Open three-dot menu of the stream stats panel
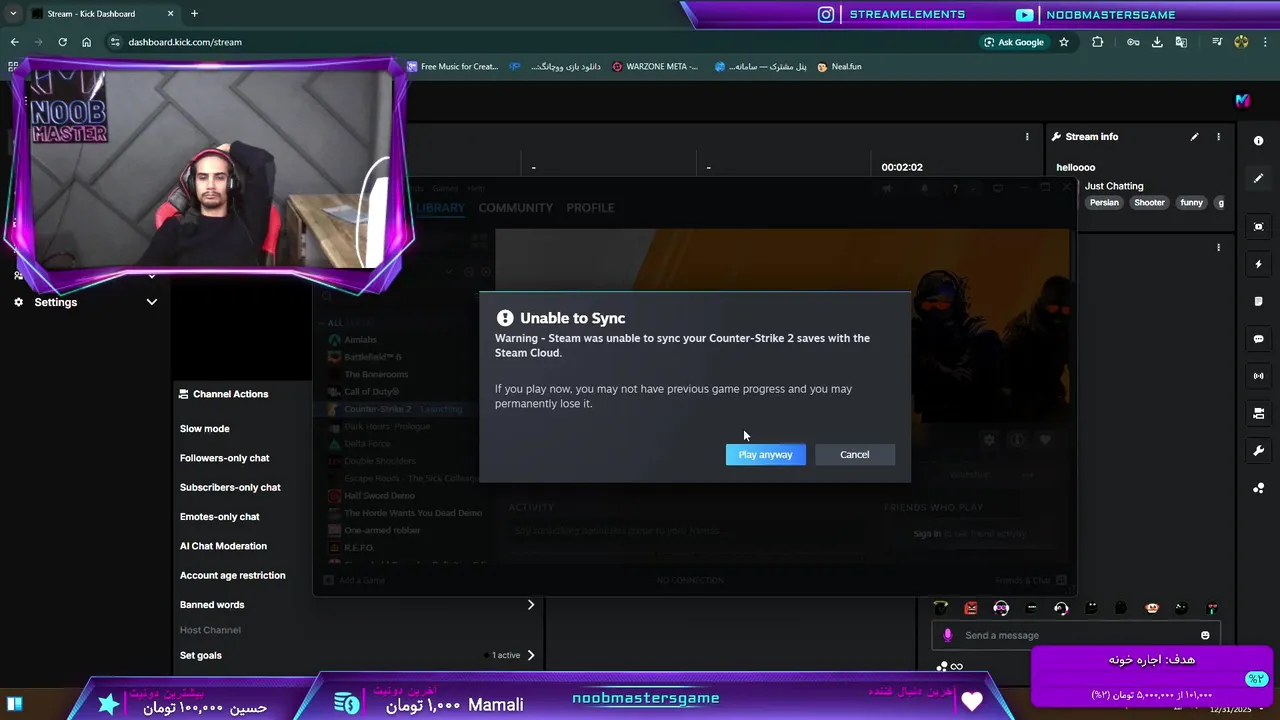Image resolution: width=1280 pixels, height=720 pixels. click(x=1027, y=137)
